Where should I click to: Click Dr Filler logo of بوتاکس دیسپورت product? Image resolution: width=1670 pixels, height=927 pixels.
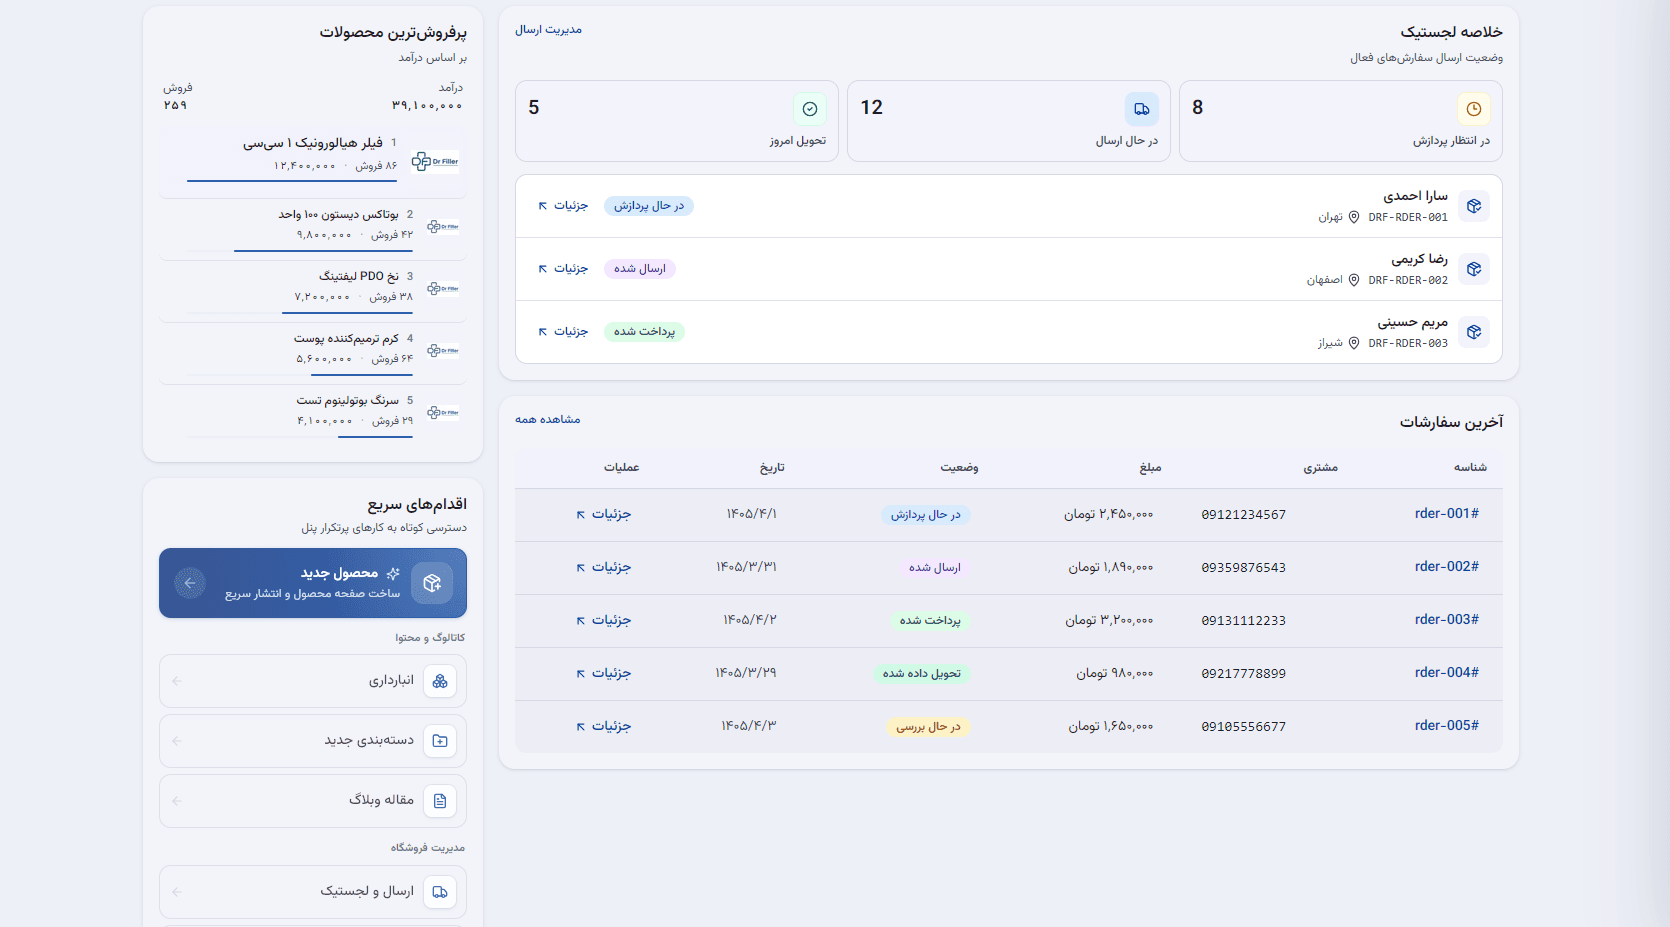click(x=443, y=227)
